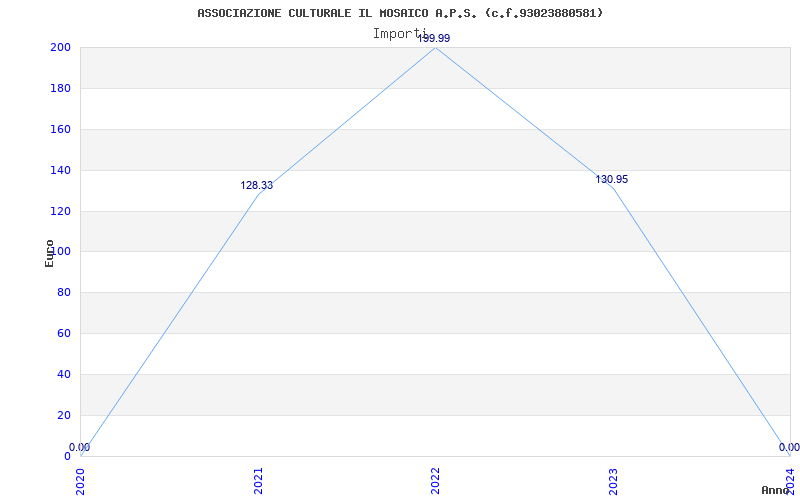Image resolution: width=800 pixels, height=500 pixels.
Task: Click the 0.00 label above 2024
Action: (789, 447)
